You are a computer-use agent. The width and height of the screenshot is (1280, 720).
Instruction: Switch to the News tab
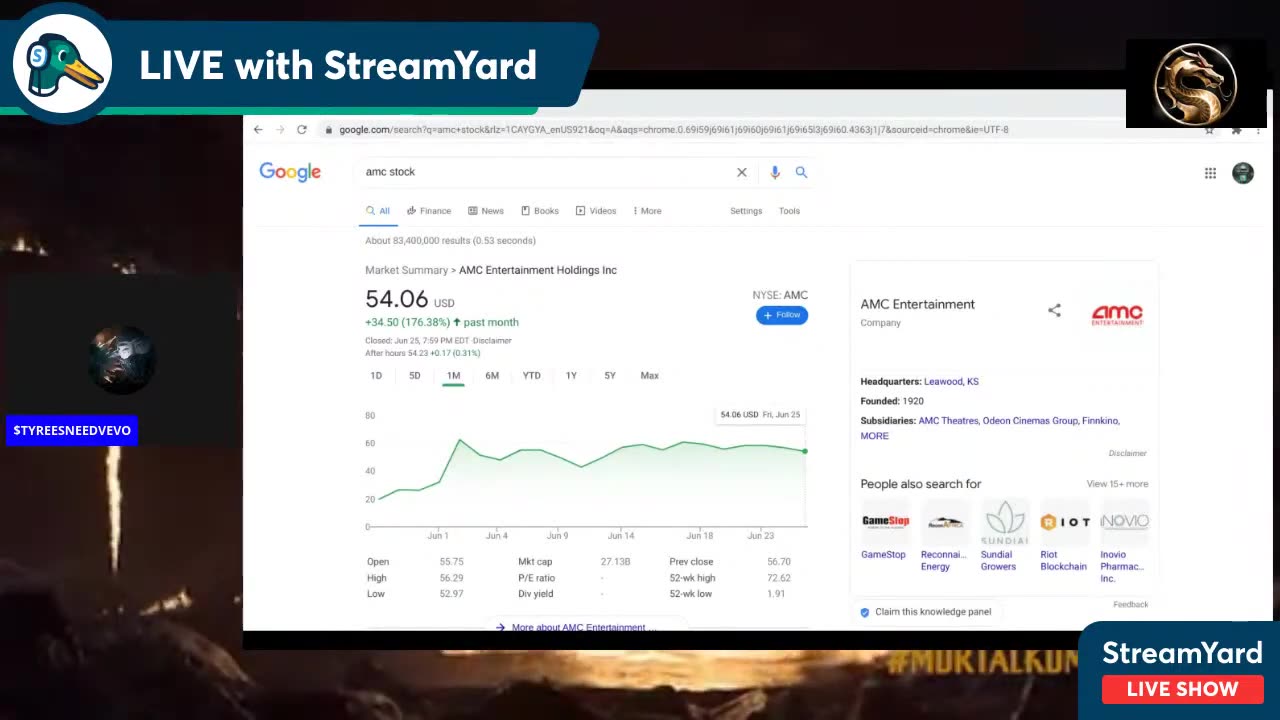[x=486, y=211]
